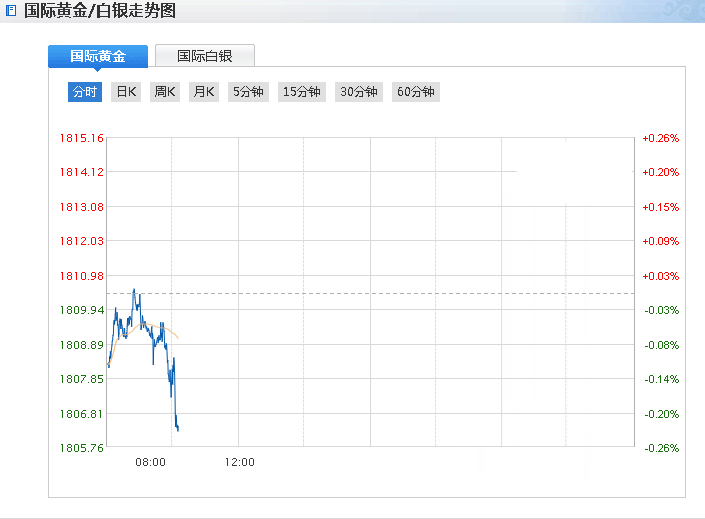The image size is (705, 519).
Task: Click the 1810.98 price axis label
Action: (x=82, y=276)
